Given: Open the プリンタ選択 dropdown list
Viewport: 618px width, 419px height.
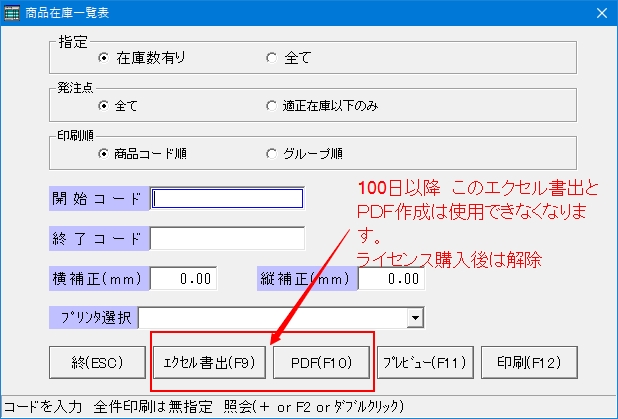Looking at the screenshot, I should [414, 318].
